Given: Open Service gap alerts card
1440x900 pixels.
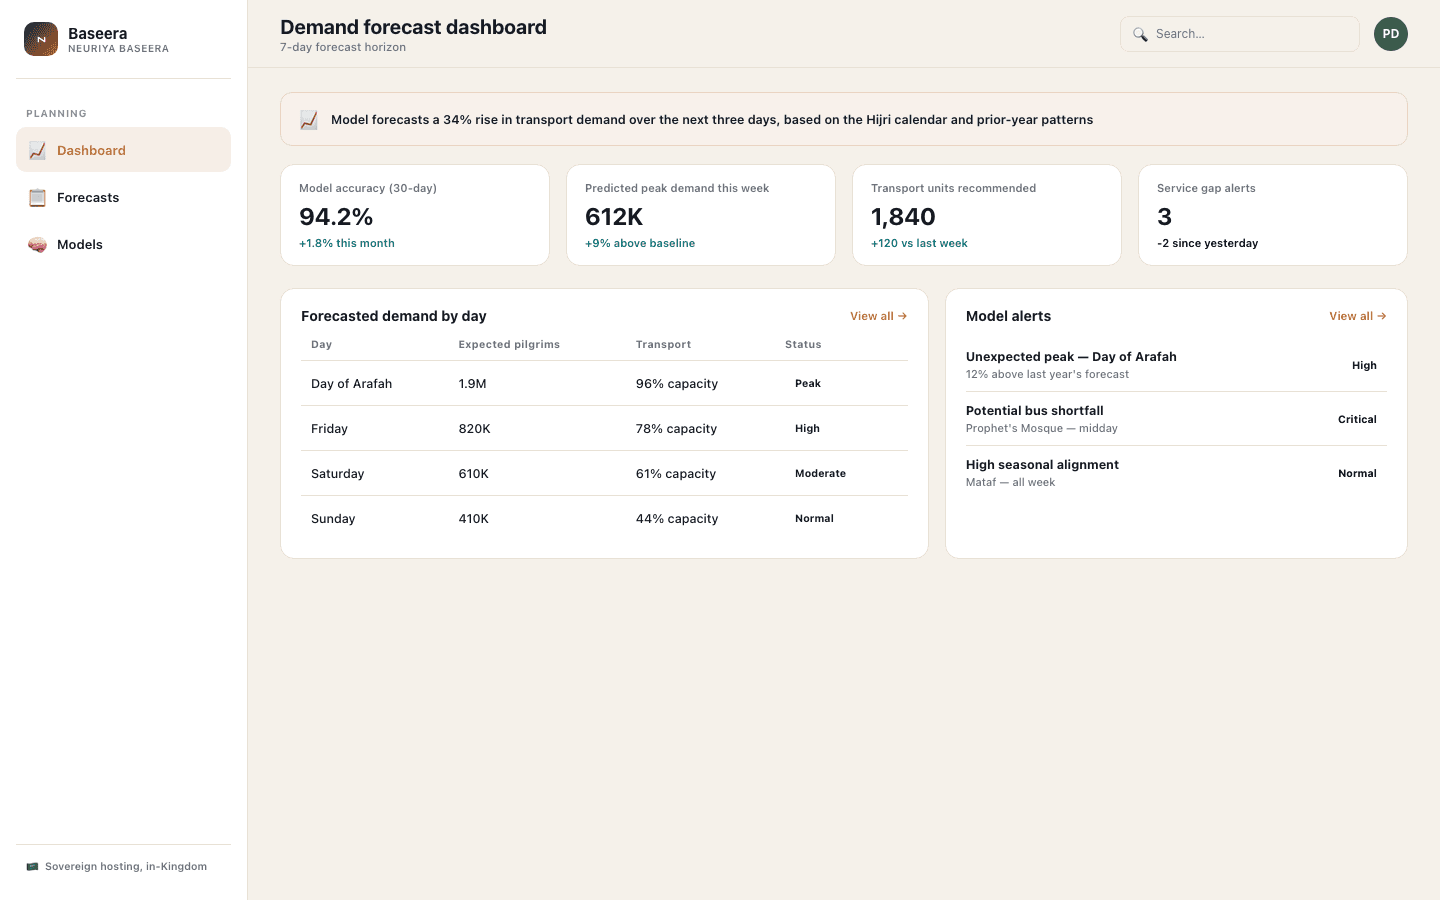Looking at the screenshot, I should coord(1273,215).
